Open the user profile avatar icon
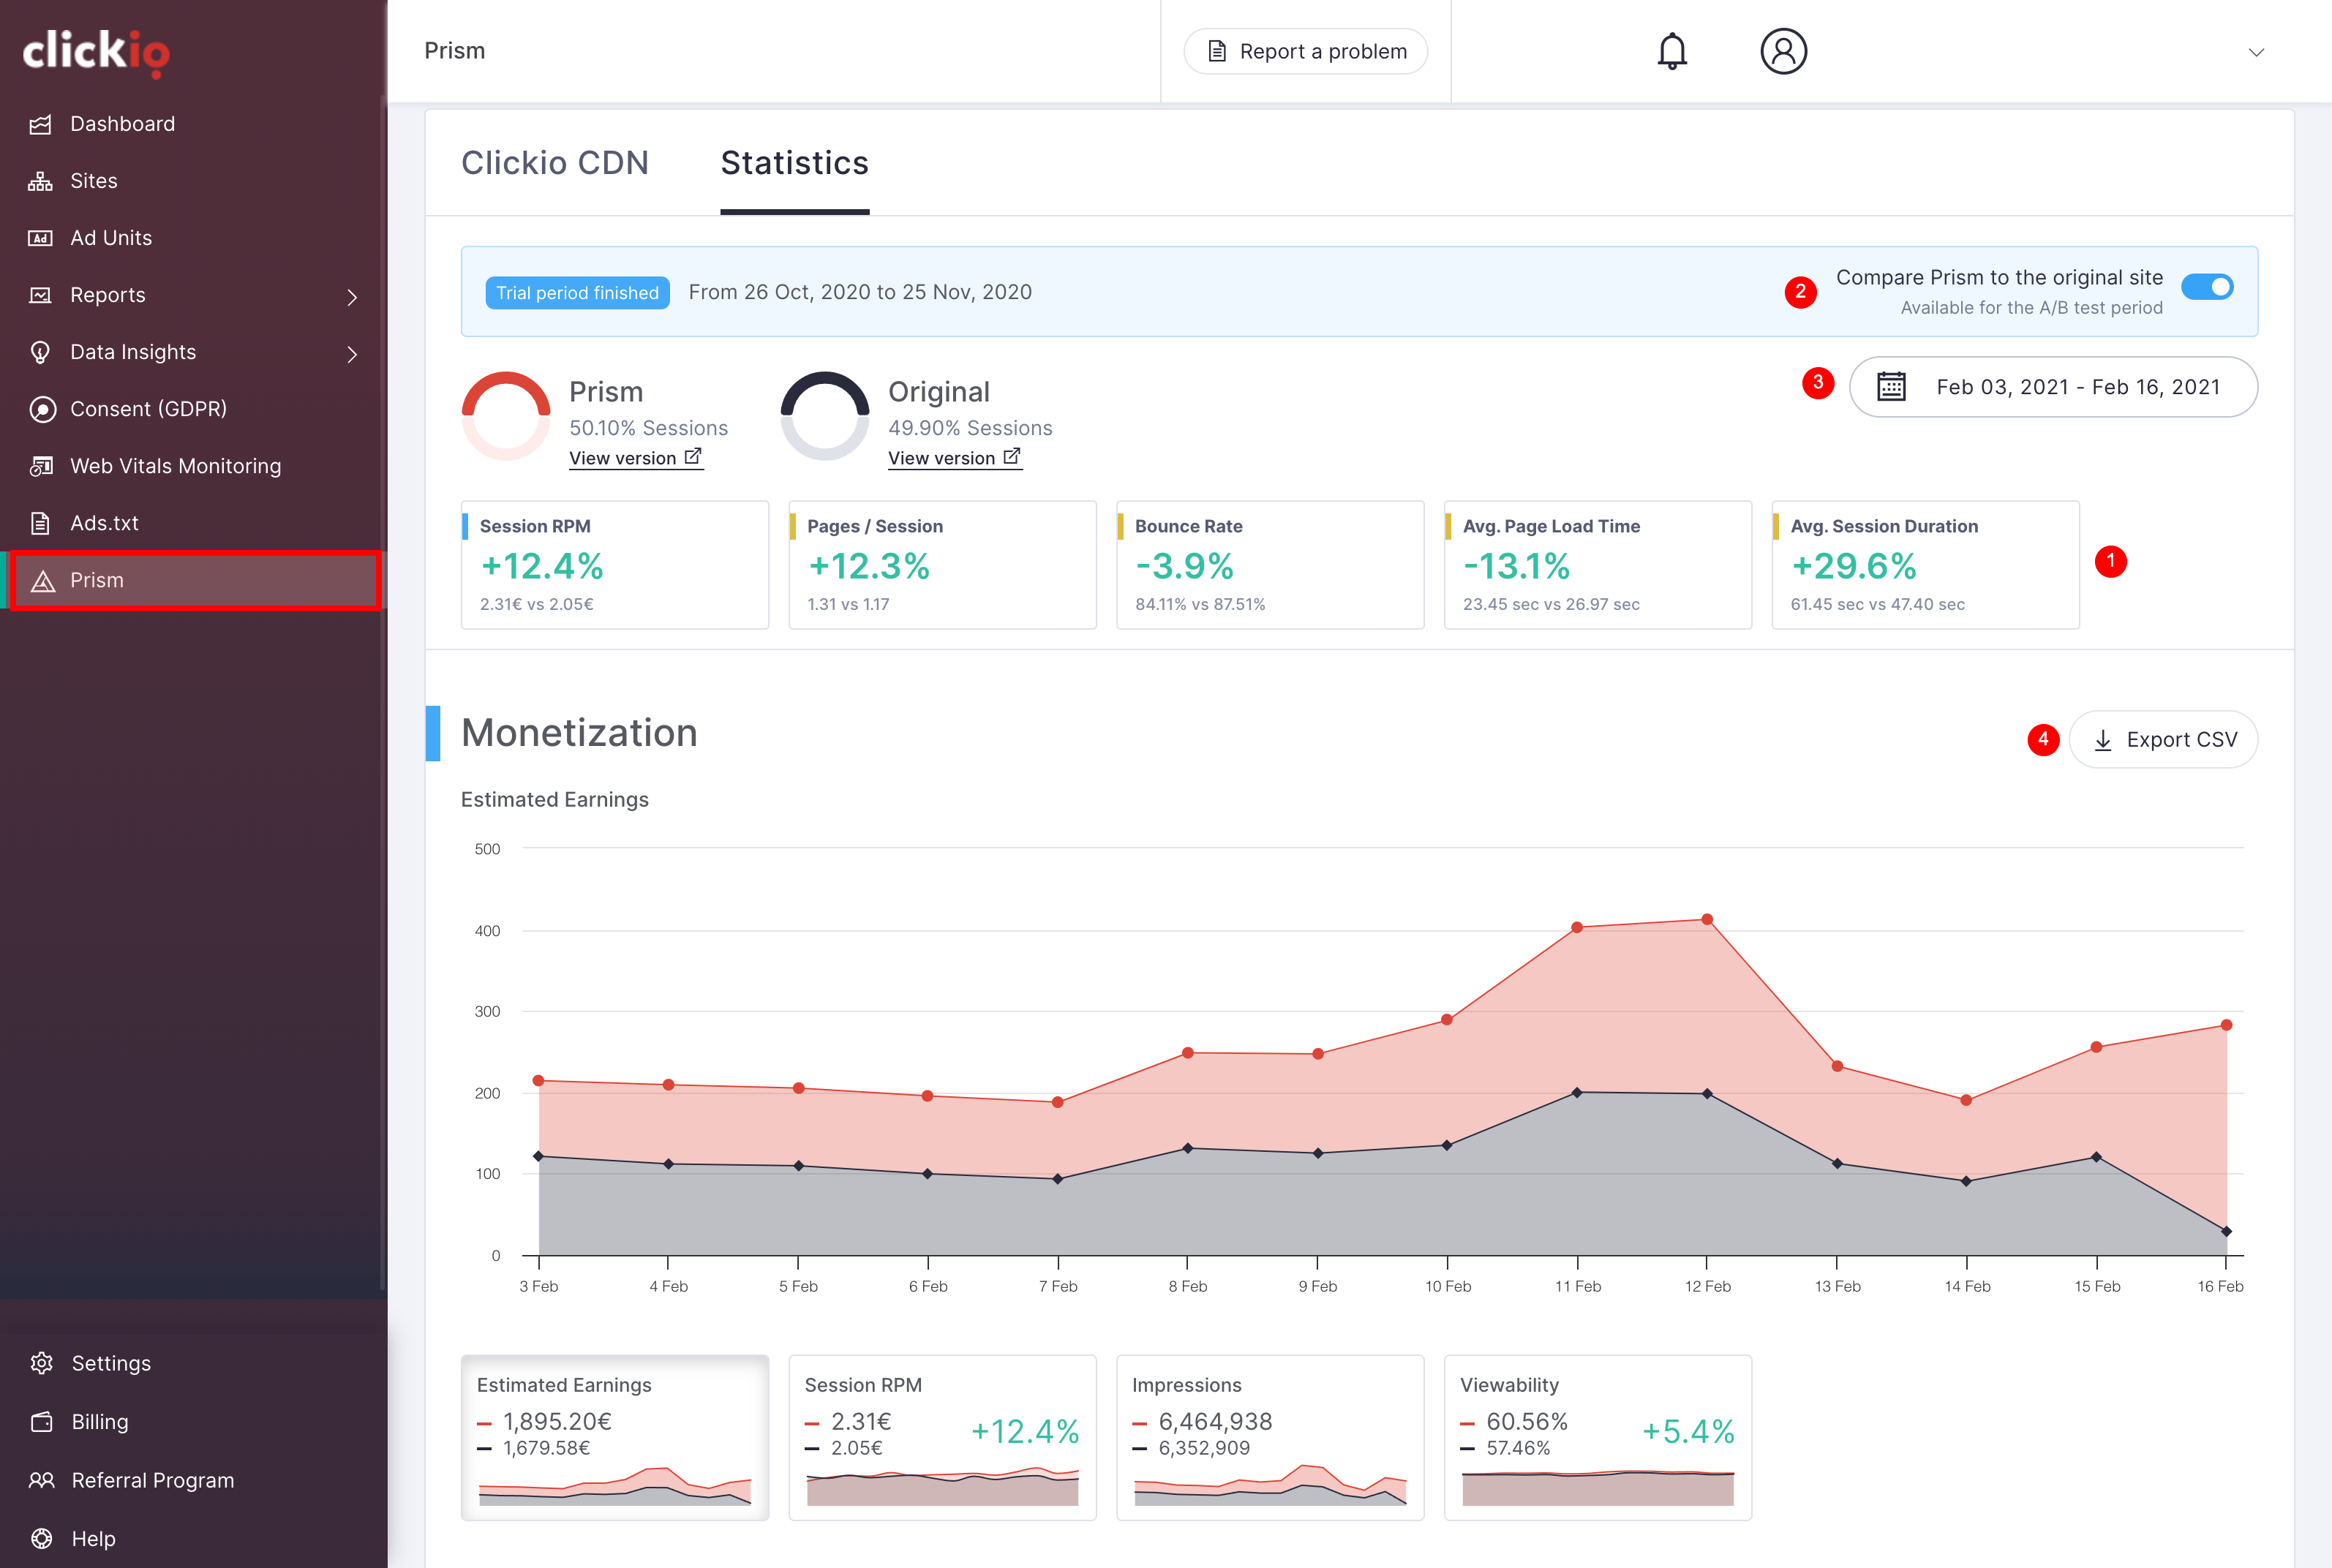The image size is (2332, 1568). pos(1783,51)
